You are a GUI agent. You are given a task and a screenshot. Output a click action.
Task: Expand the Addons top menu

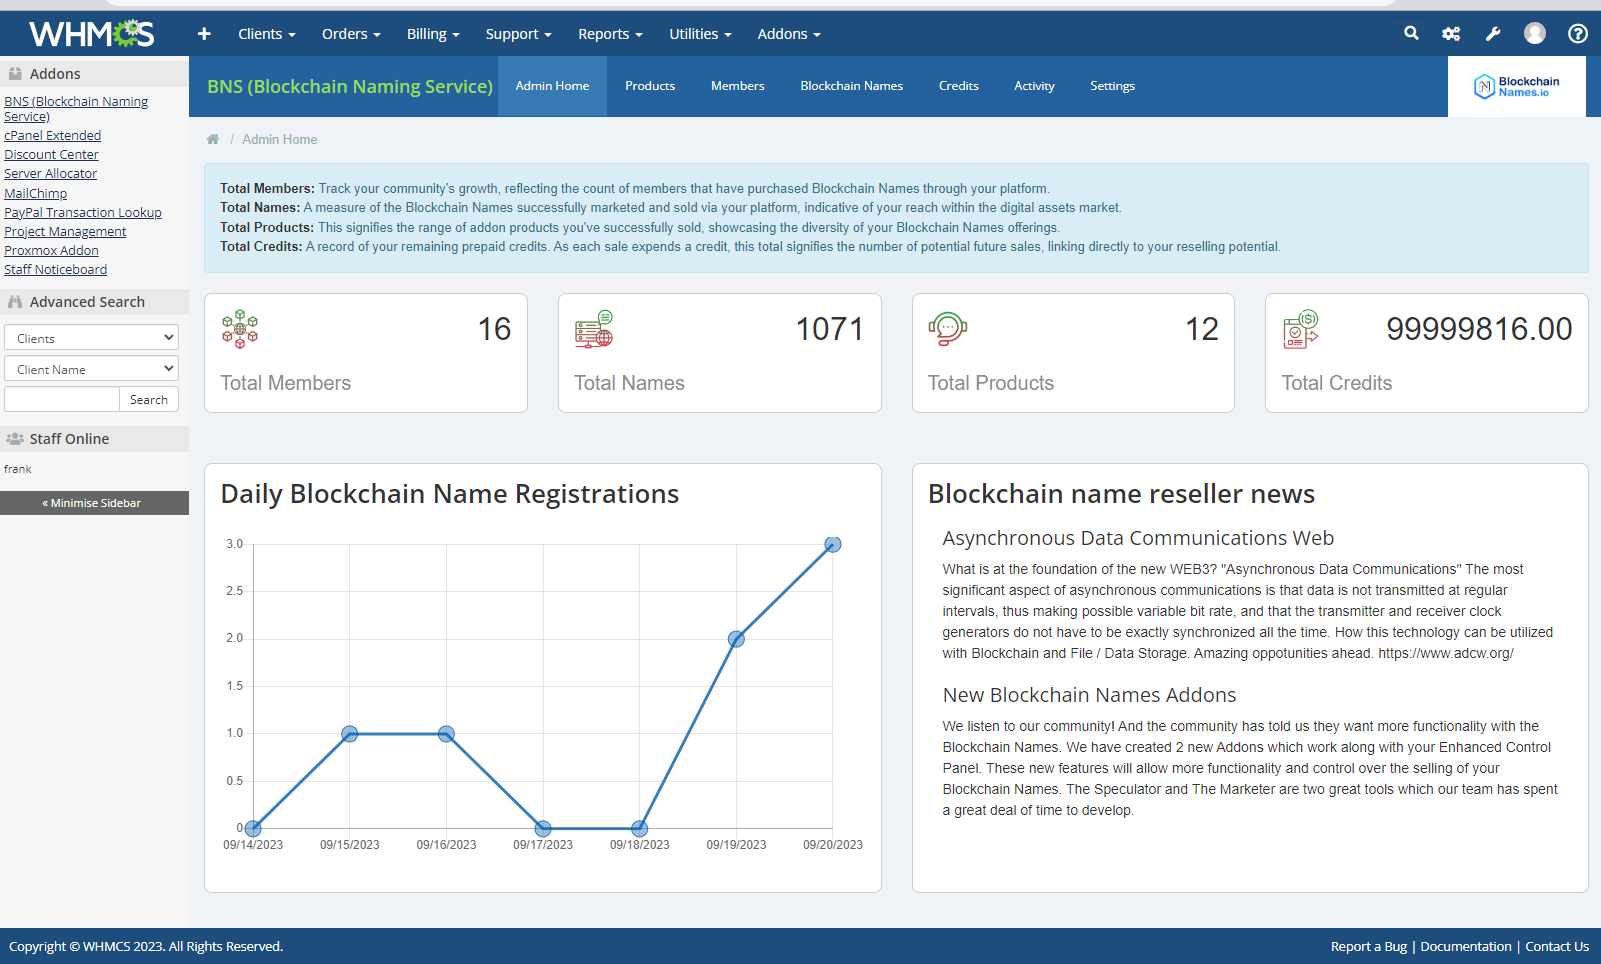pos(789,34)
